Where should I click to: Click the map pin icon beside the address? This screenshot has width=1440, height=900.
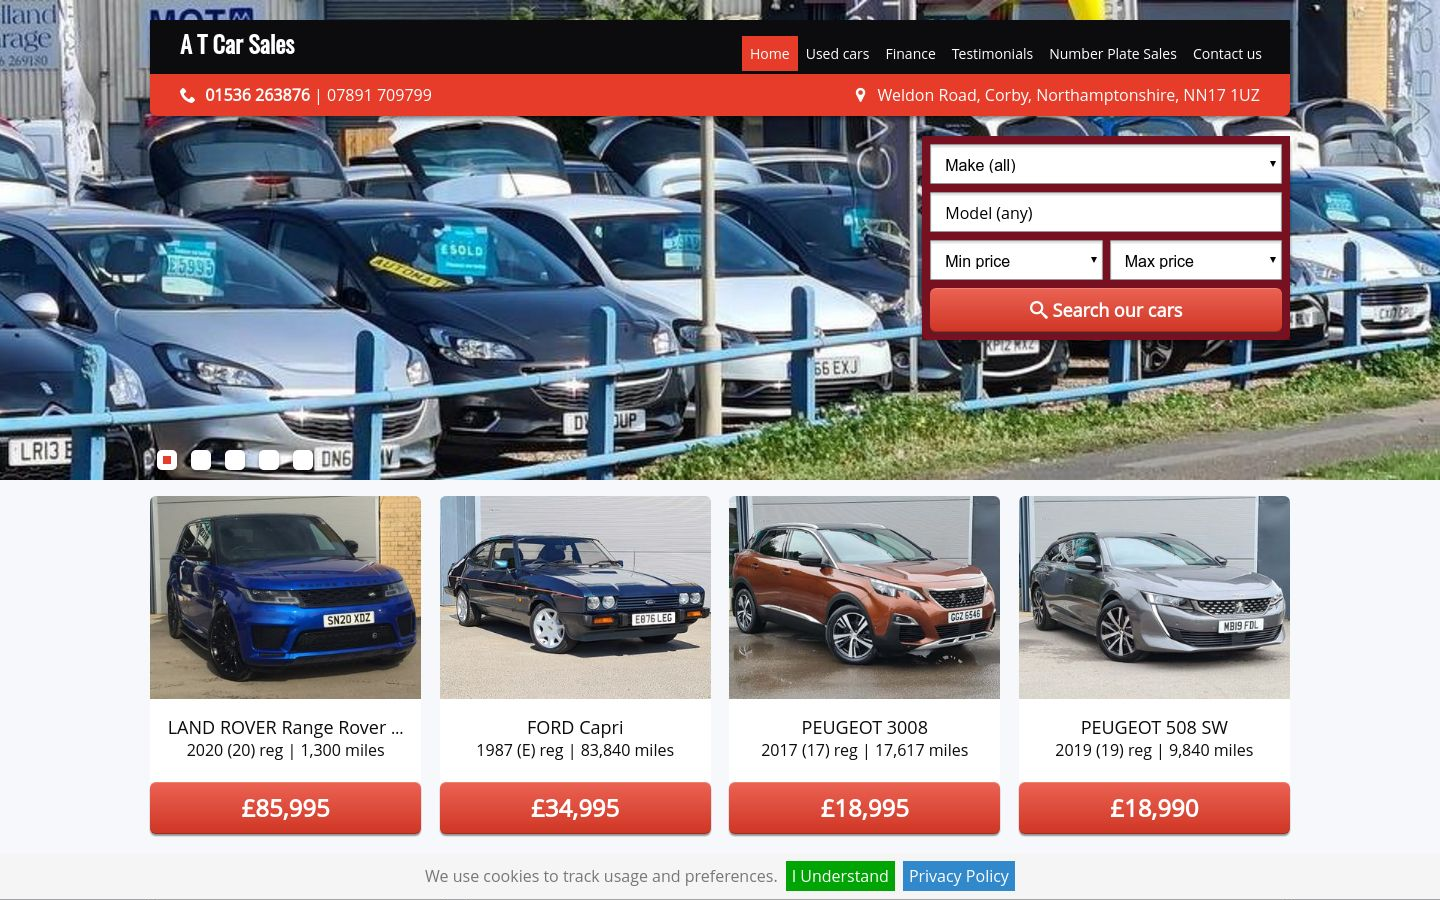[x=860, y=96]
